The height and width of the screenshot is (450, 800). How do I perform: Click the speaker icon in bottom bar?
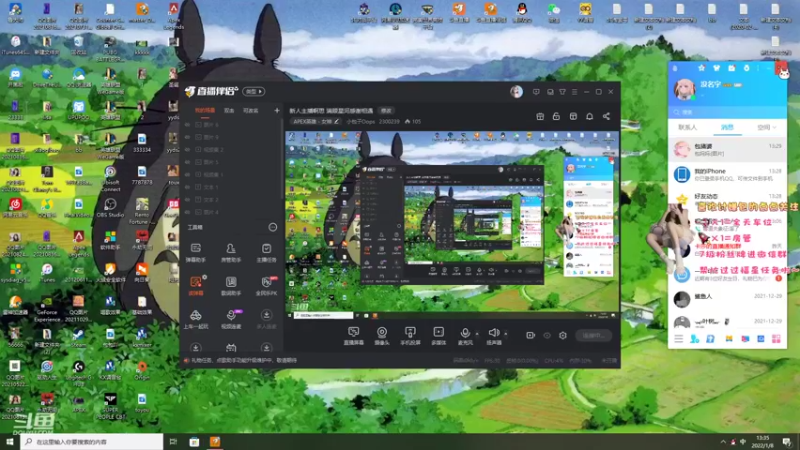[x=493, y=333]
